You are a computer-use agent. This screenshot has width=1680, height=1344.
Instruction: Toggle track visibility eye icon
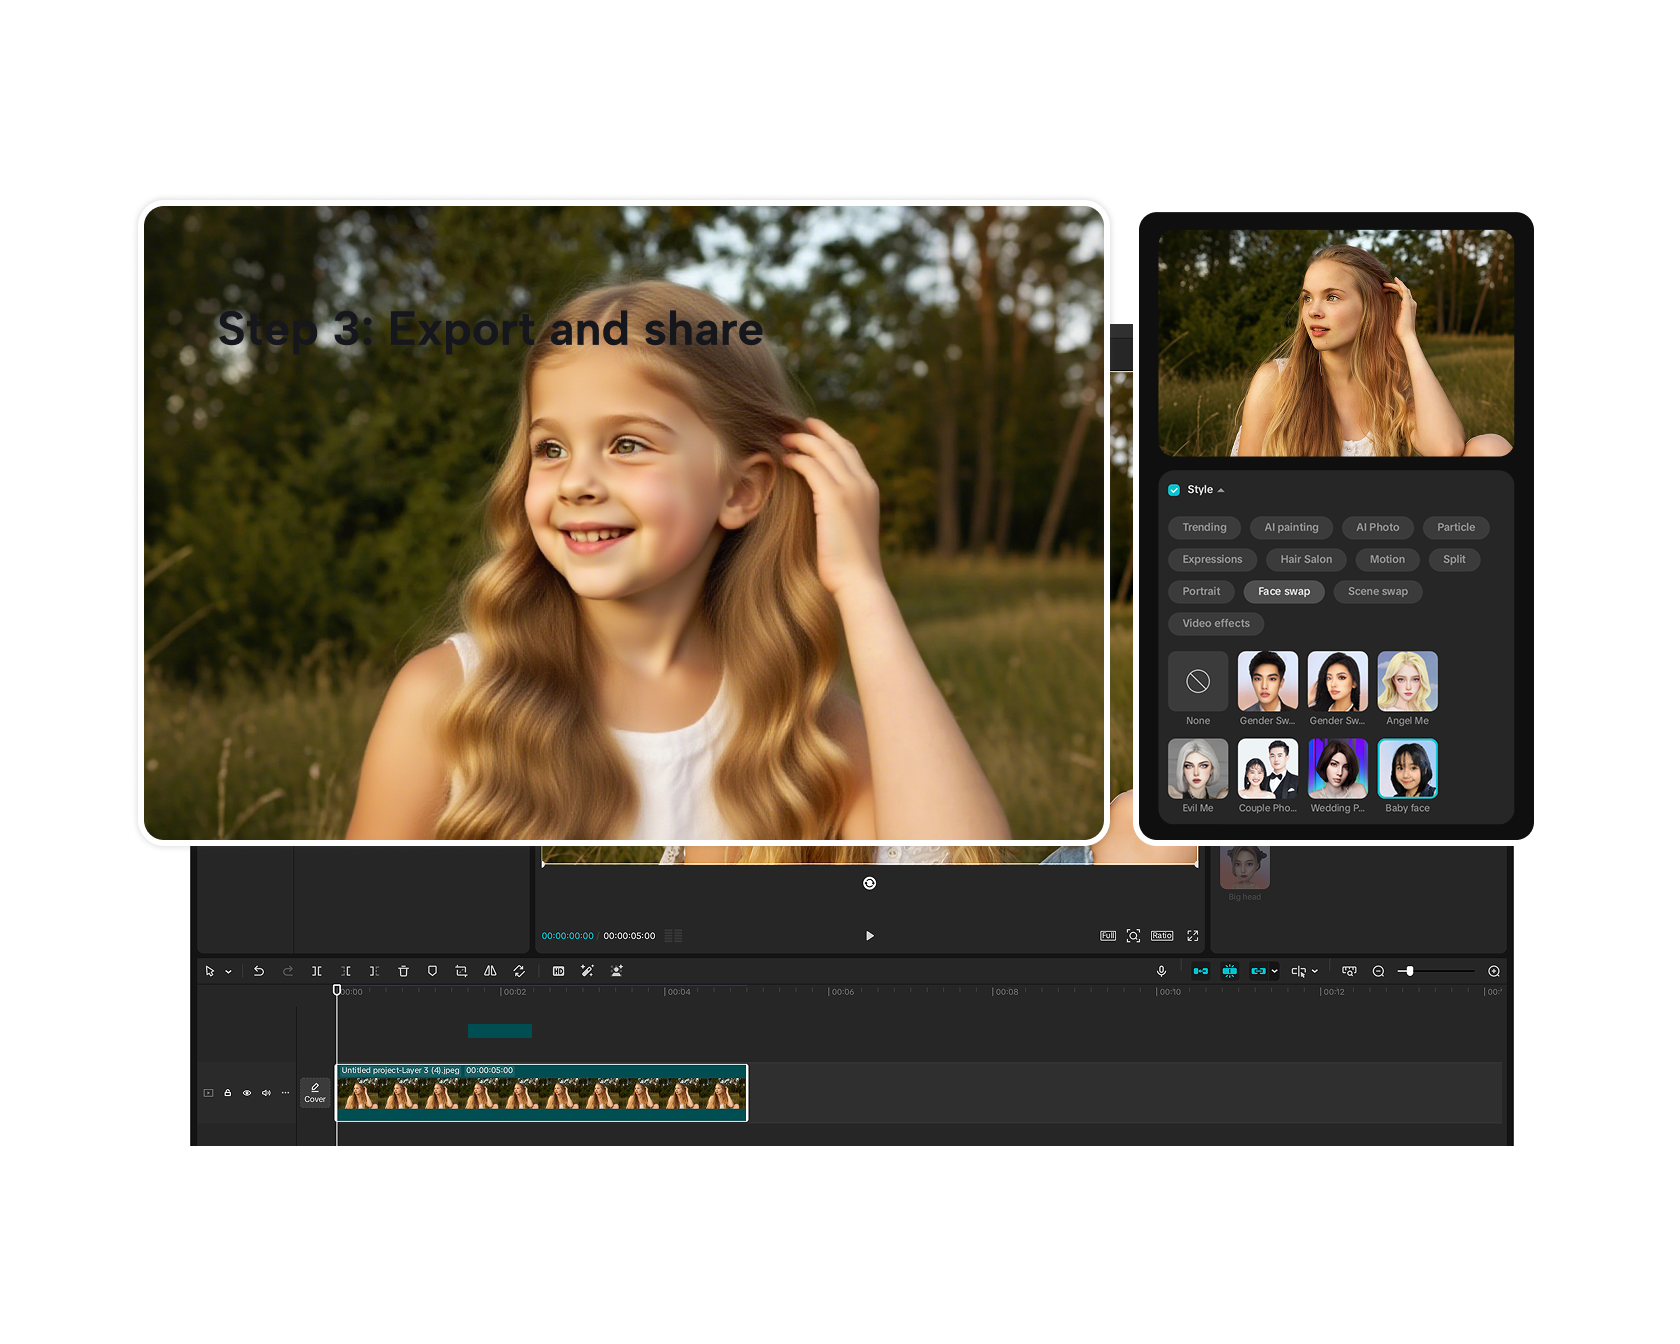pyautogui.click(x=247, y=1093)
